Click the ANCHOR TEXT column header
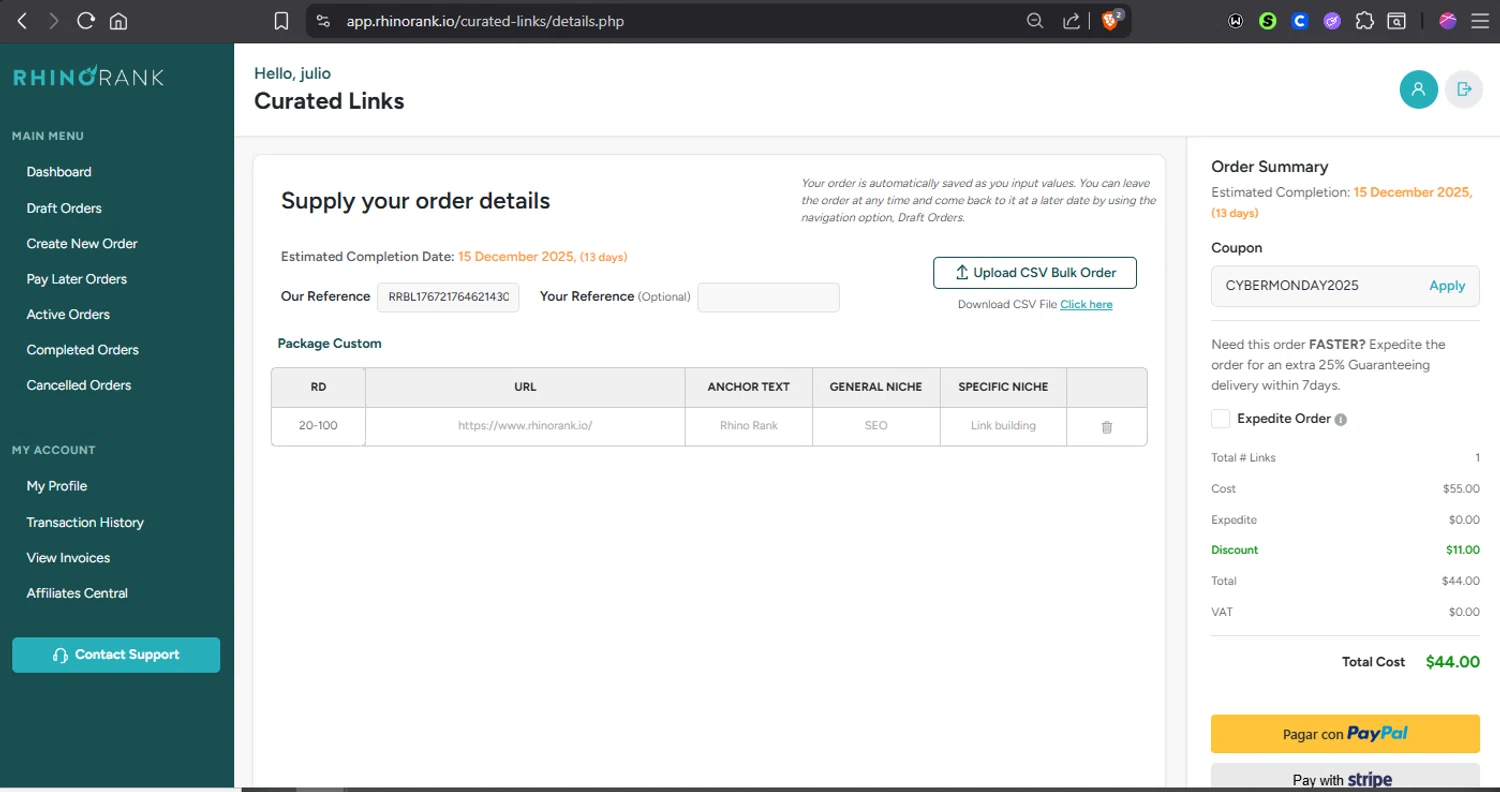 749,387
